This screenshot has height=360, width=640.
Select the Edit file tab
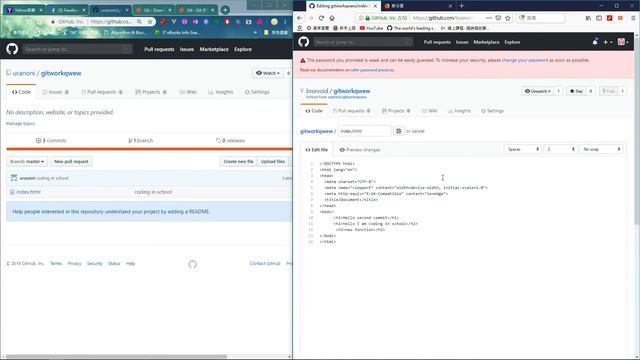317,150
